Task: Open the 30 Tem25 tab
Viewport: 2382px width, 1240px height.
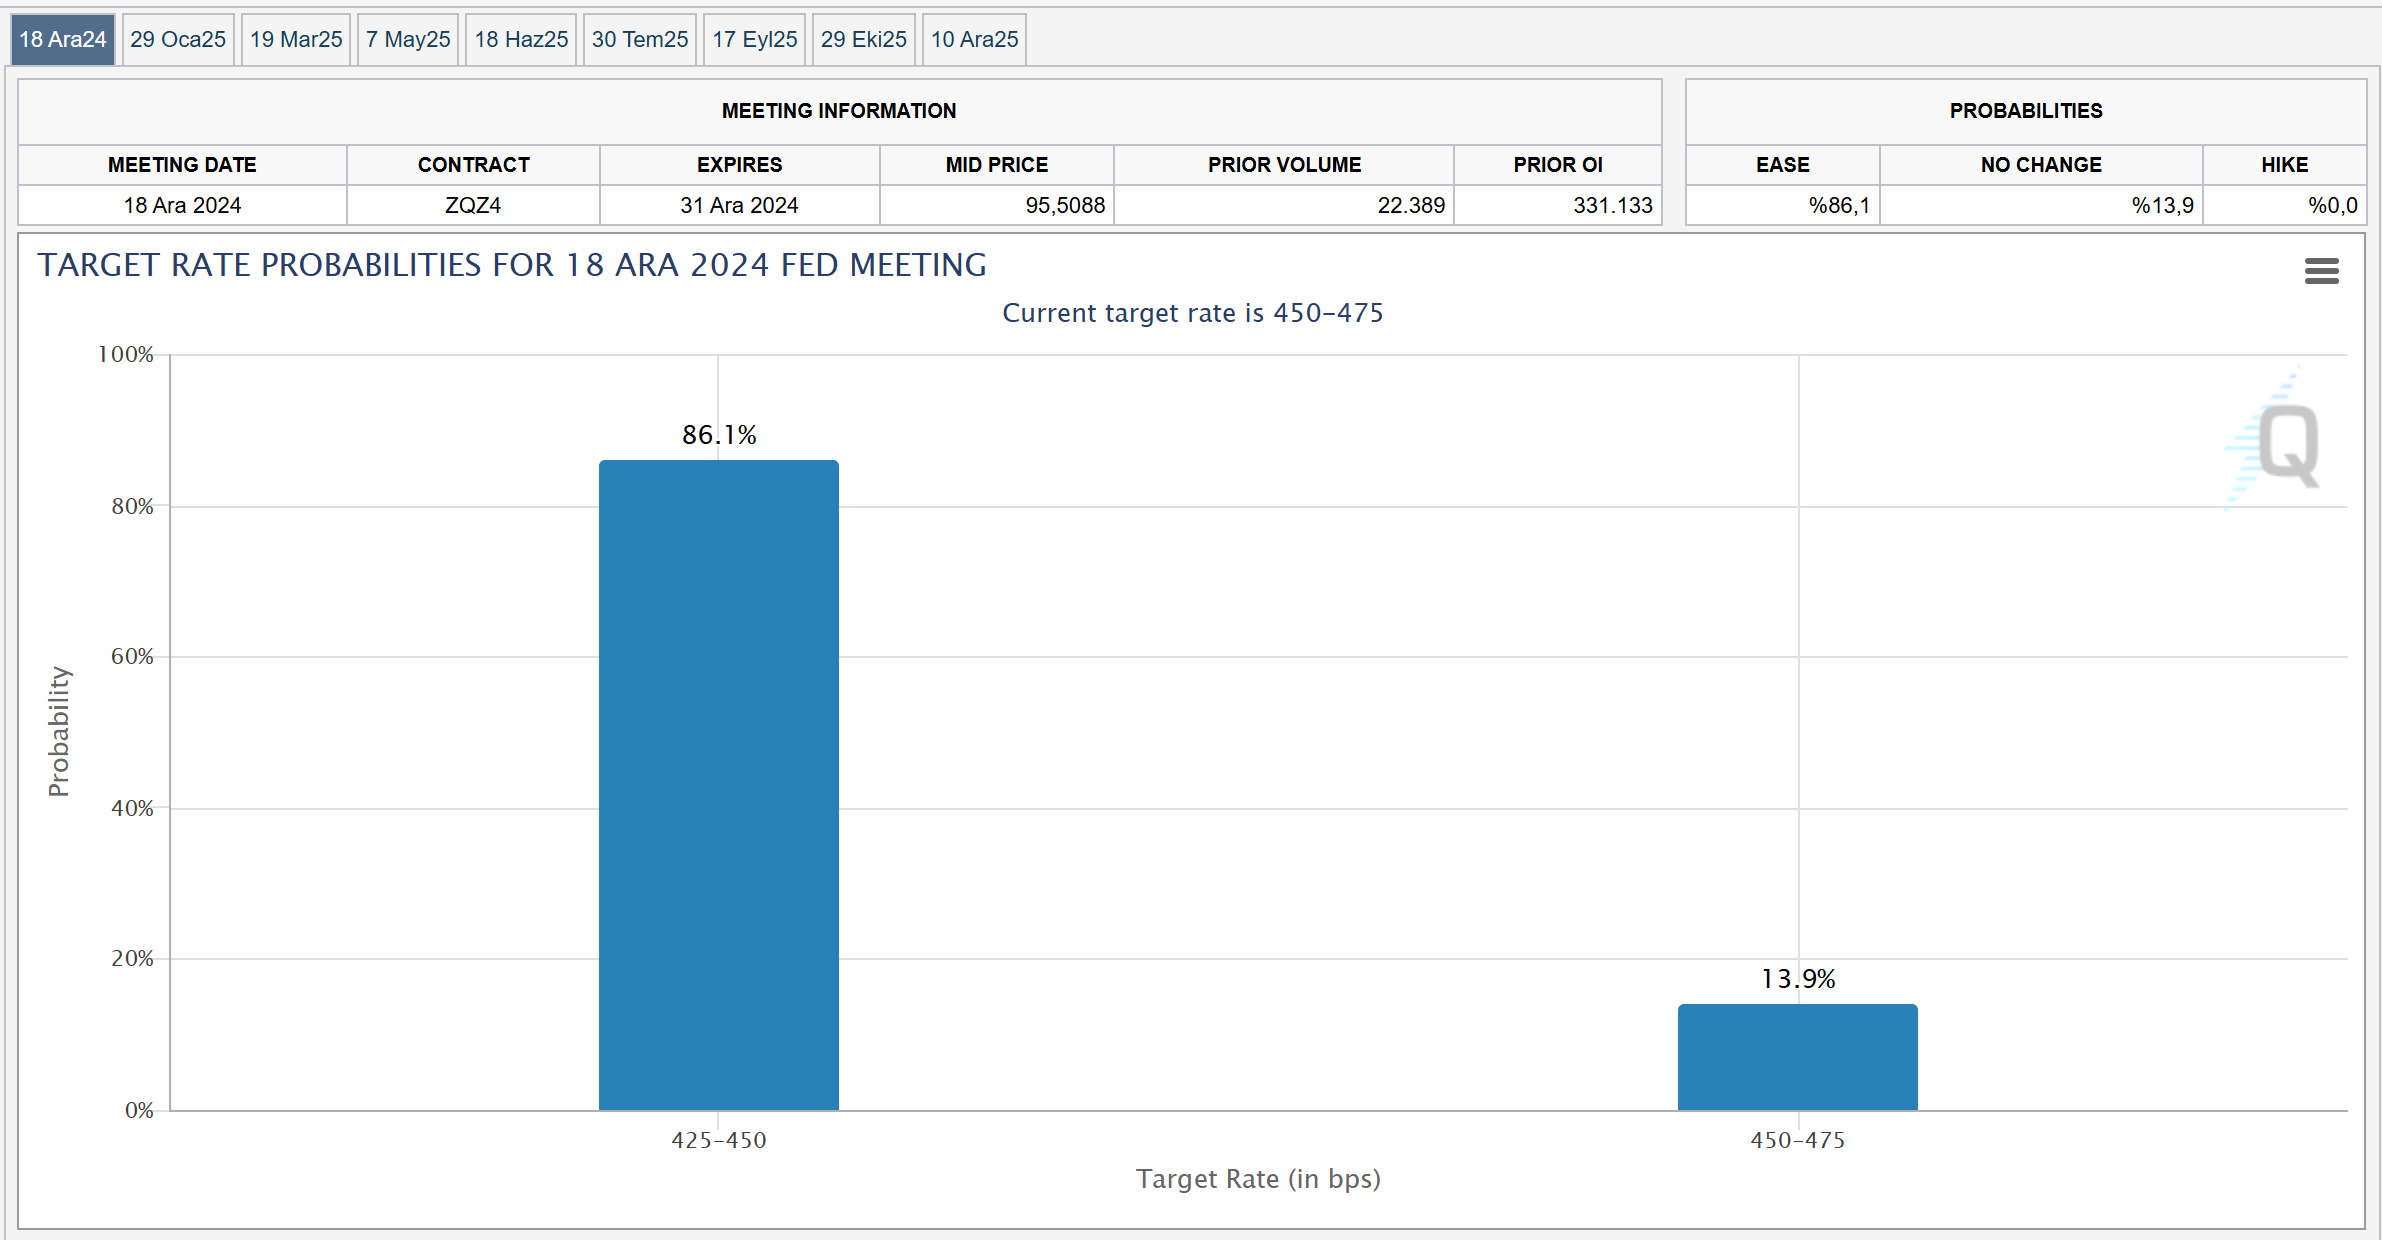Action: pyautogui.click(x=640, y=40)
